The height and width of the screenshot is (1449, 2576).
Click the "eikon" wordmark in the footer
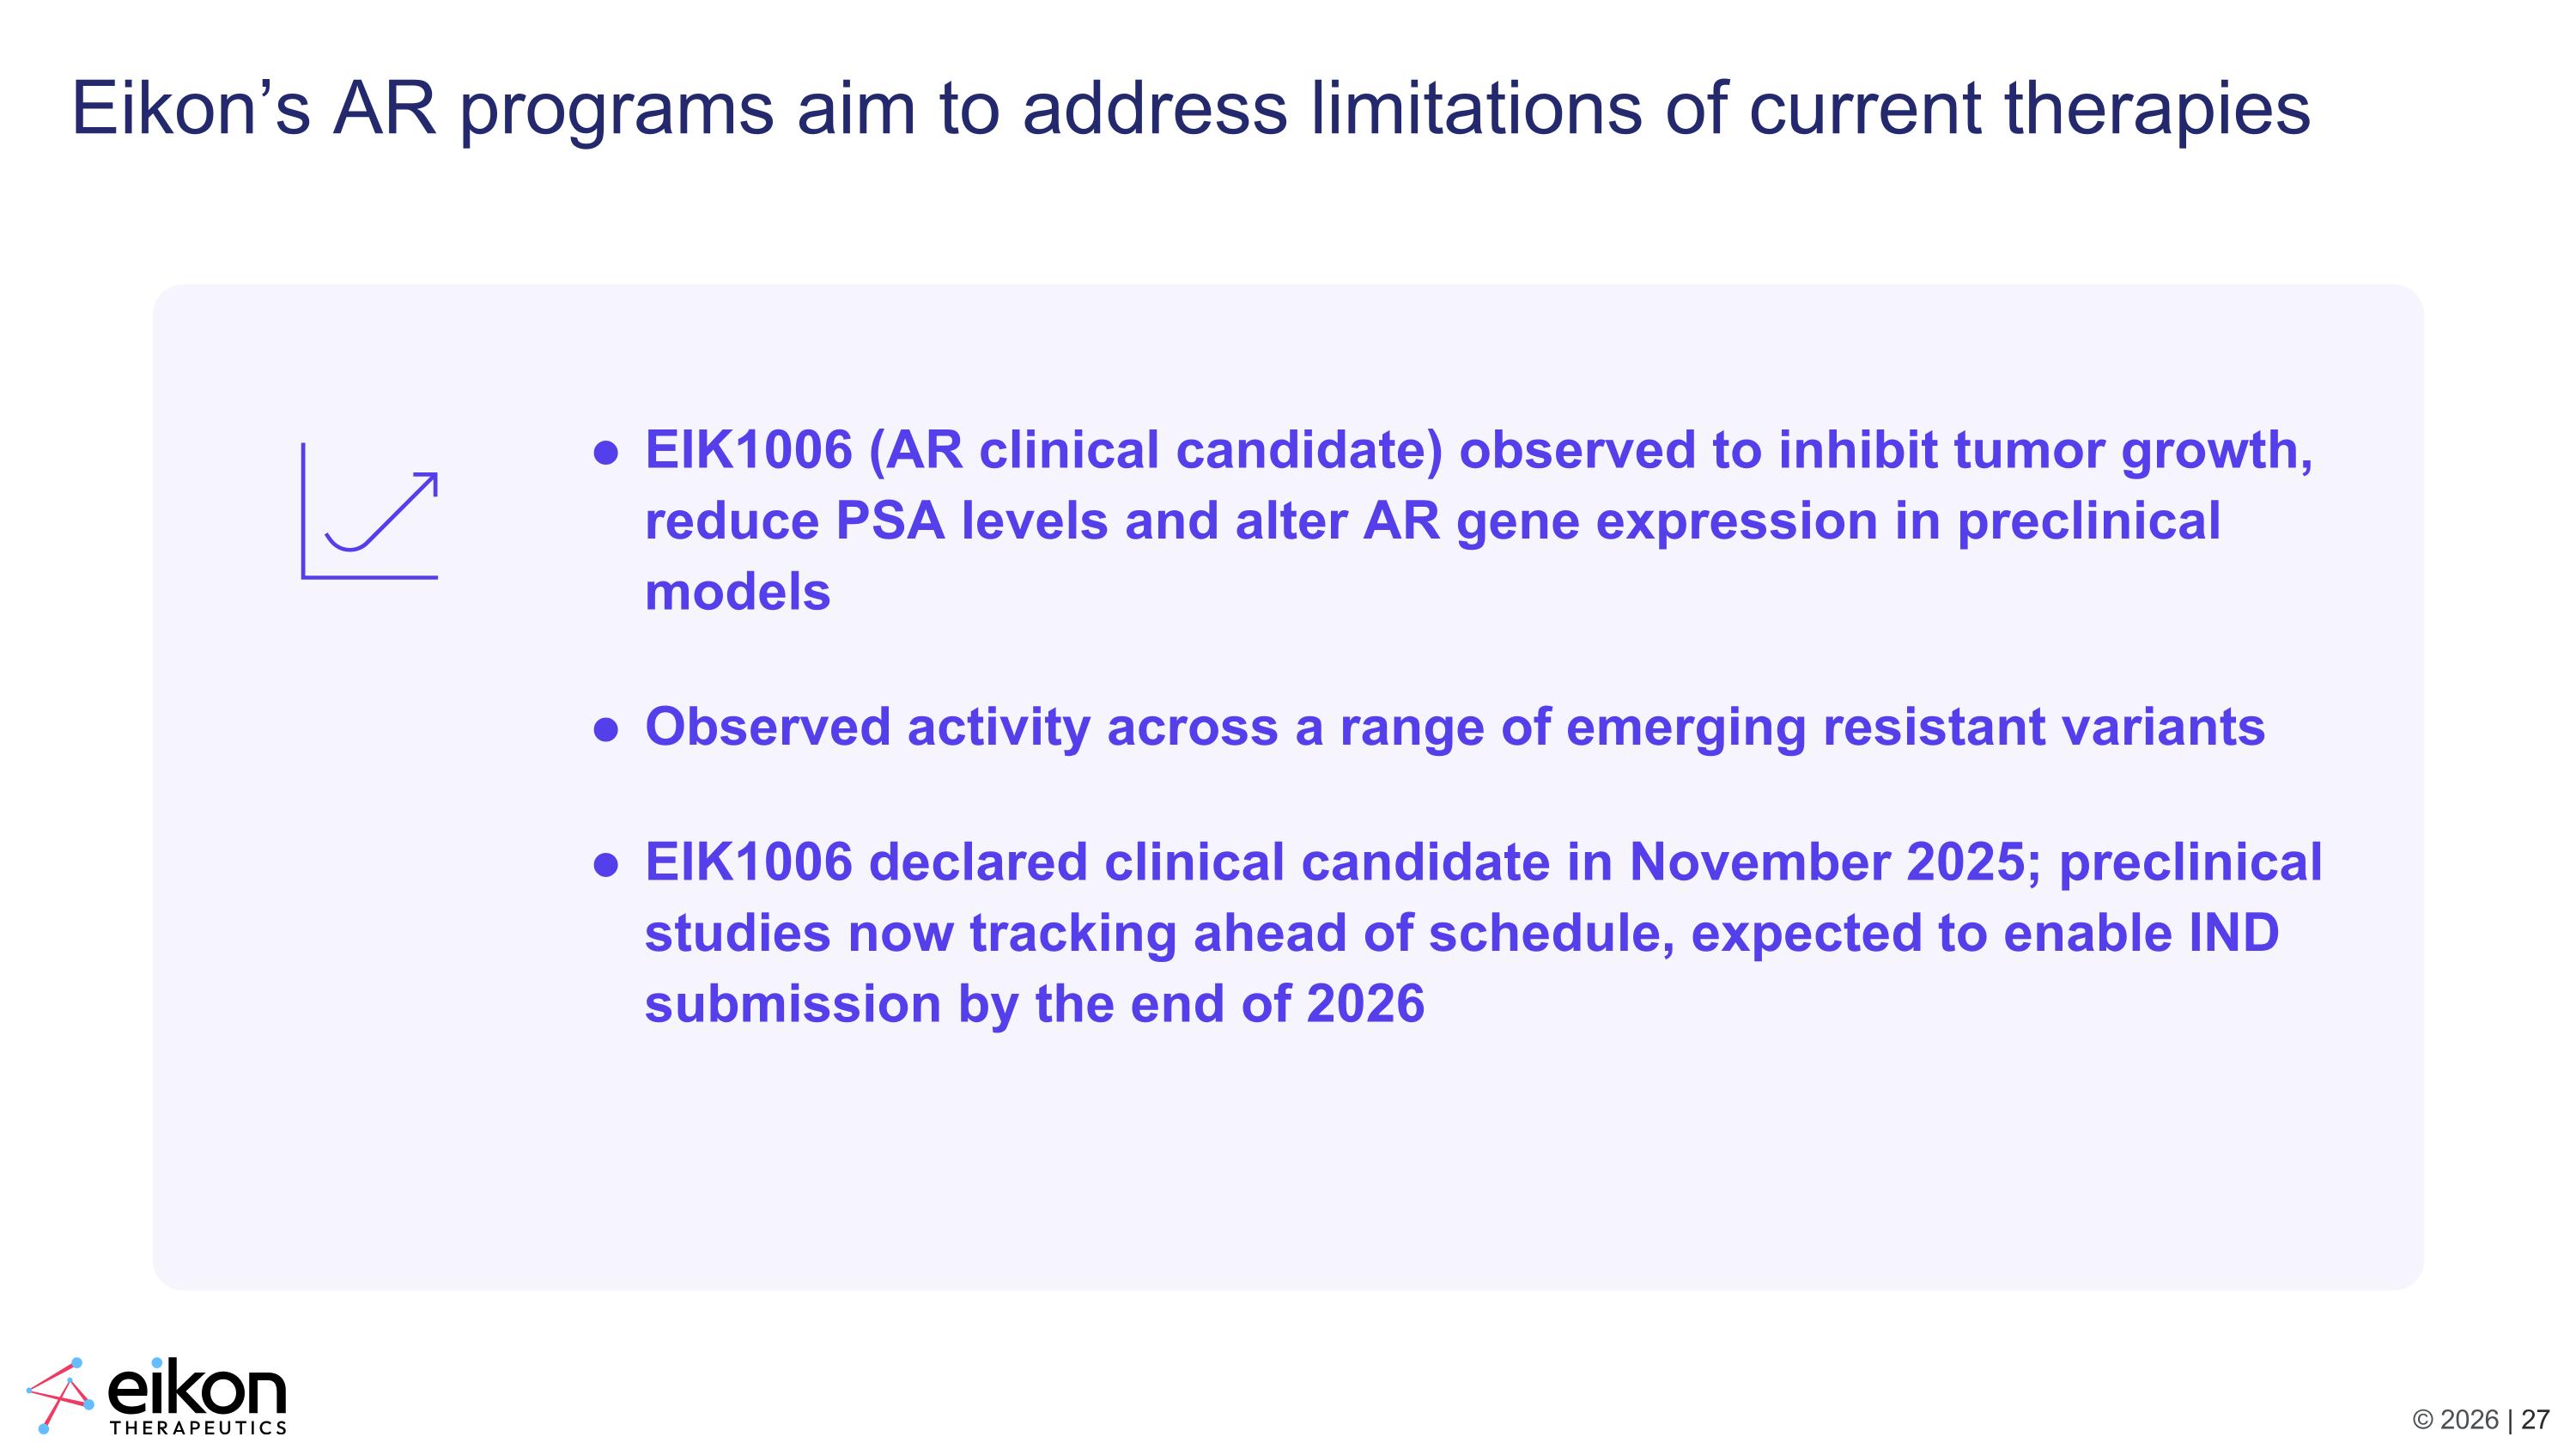click(197, 1386)
